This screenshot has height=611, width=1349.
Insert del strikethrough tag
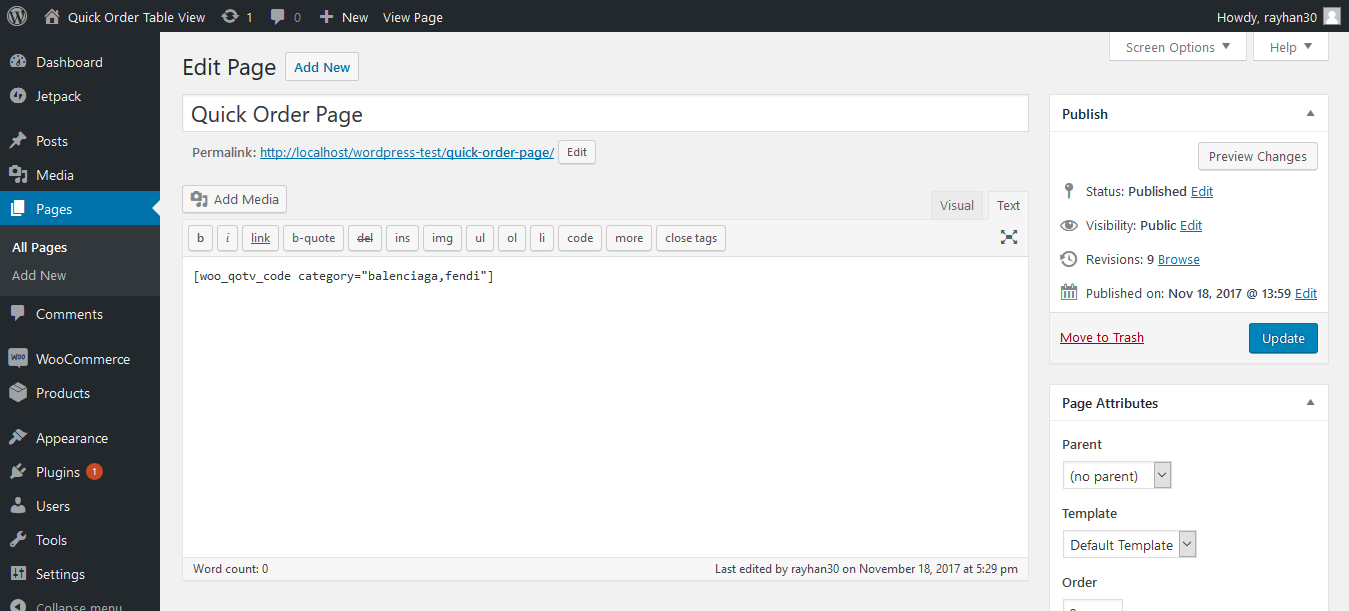(x=365, y=238)
